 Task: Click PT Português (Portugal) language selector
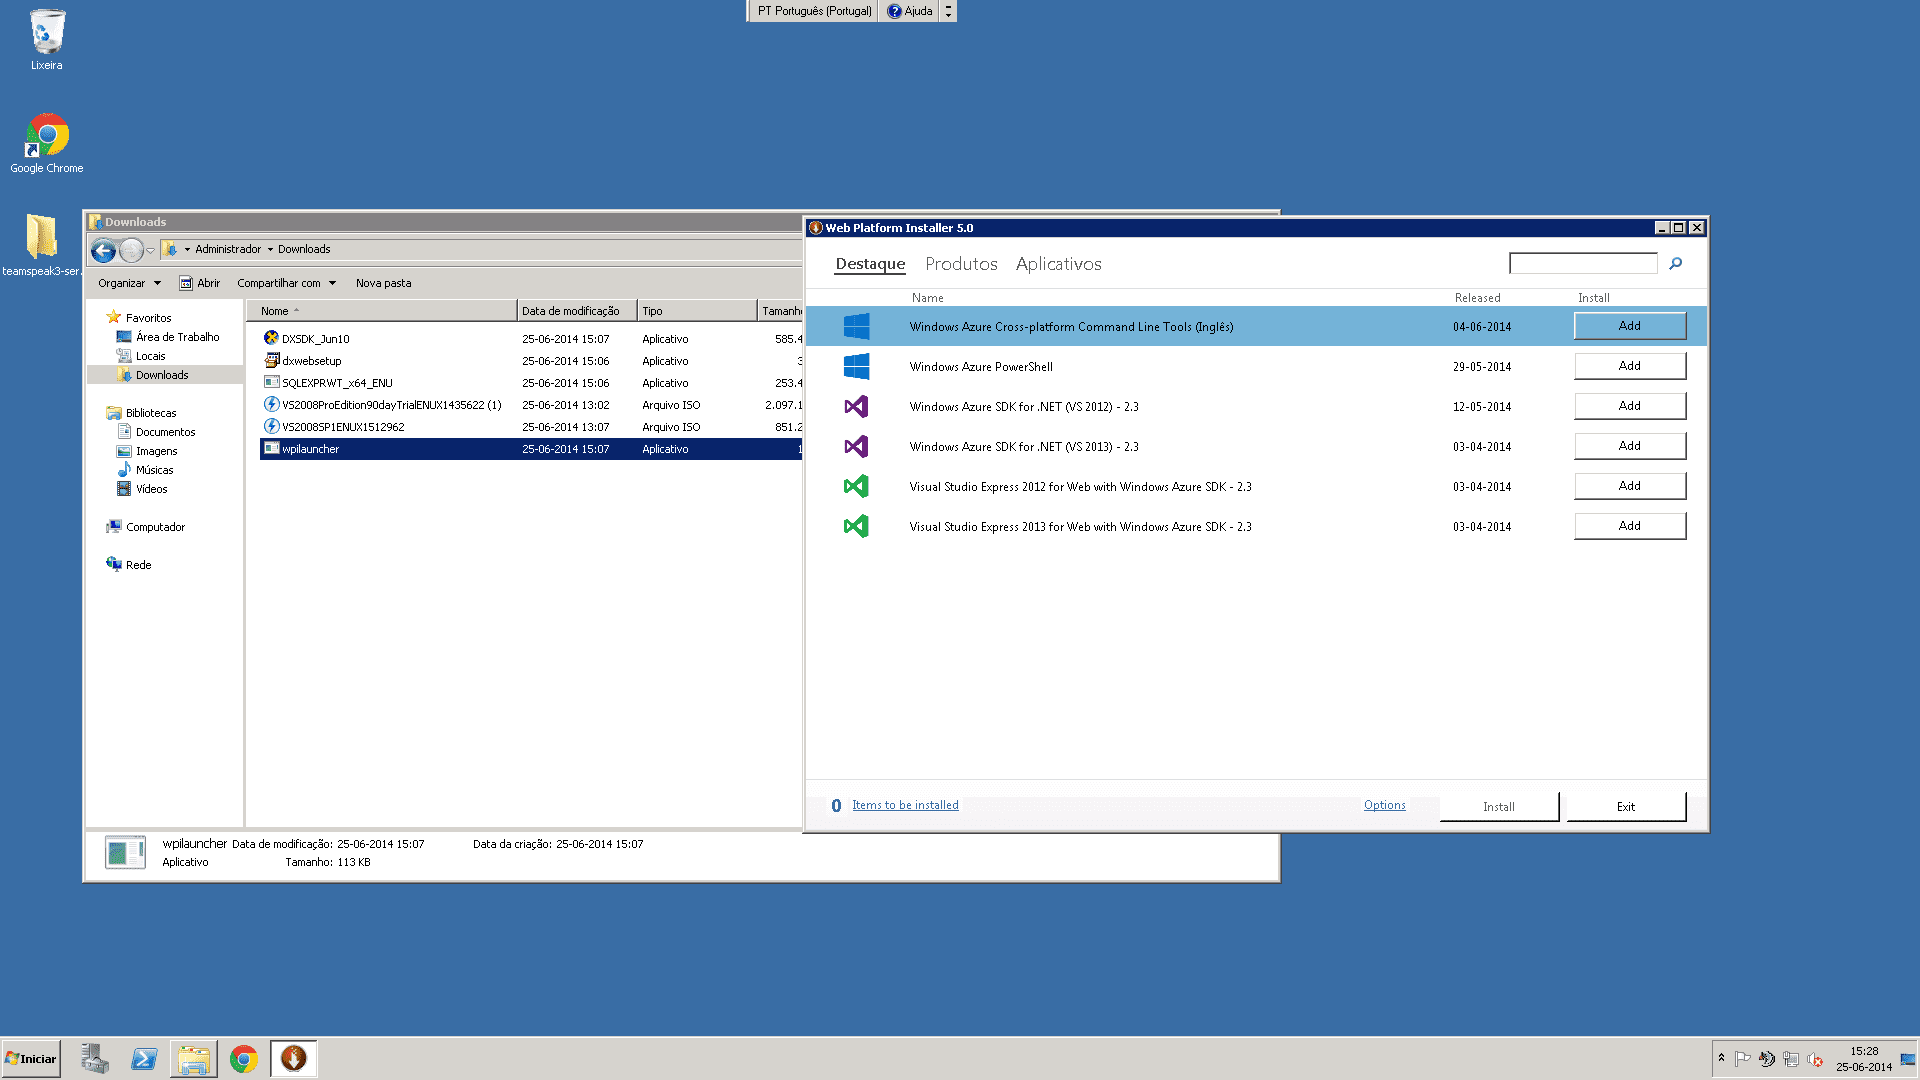814,11
